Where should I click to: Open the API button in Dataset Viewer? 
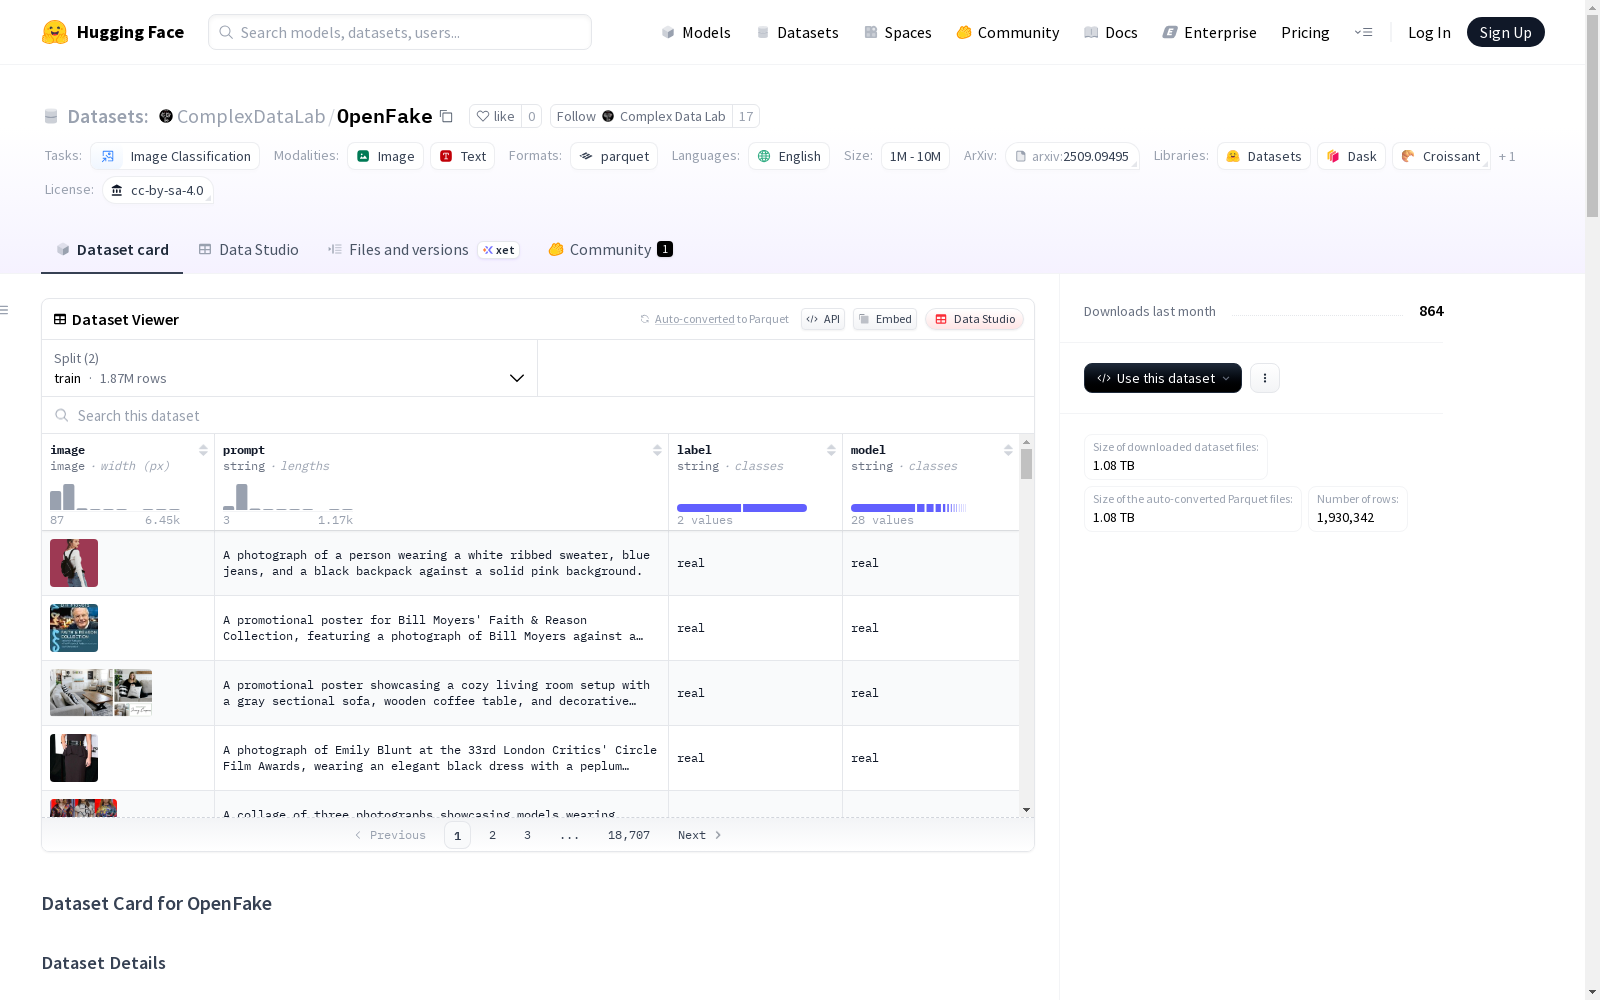point(823,319)
